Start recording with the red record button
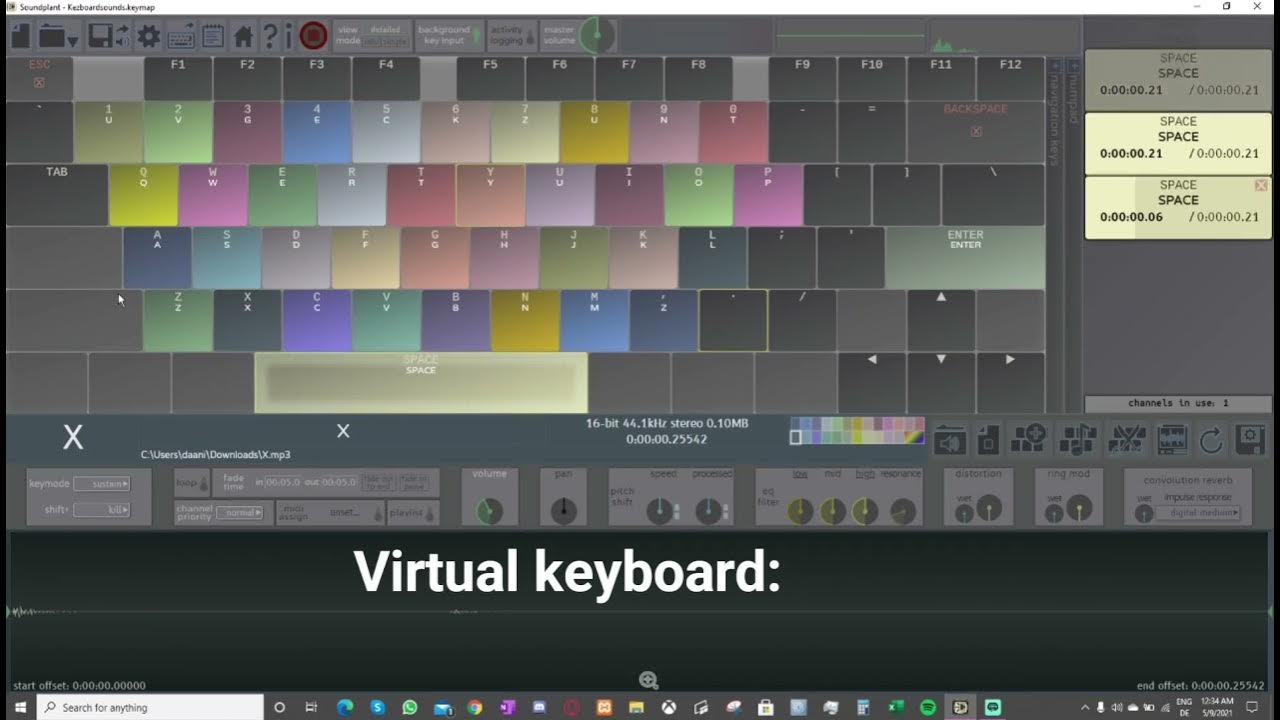Screen dimensions: 1280x720 click(313, 37)
